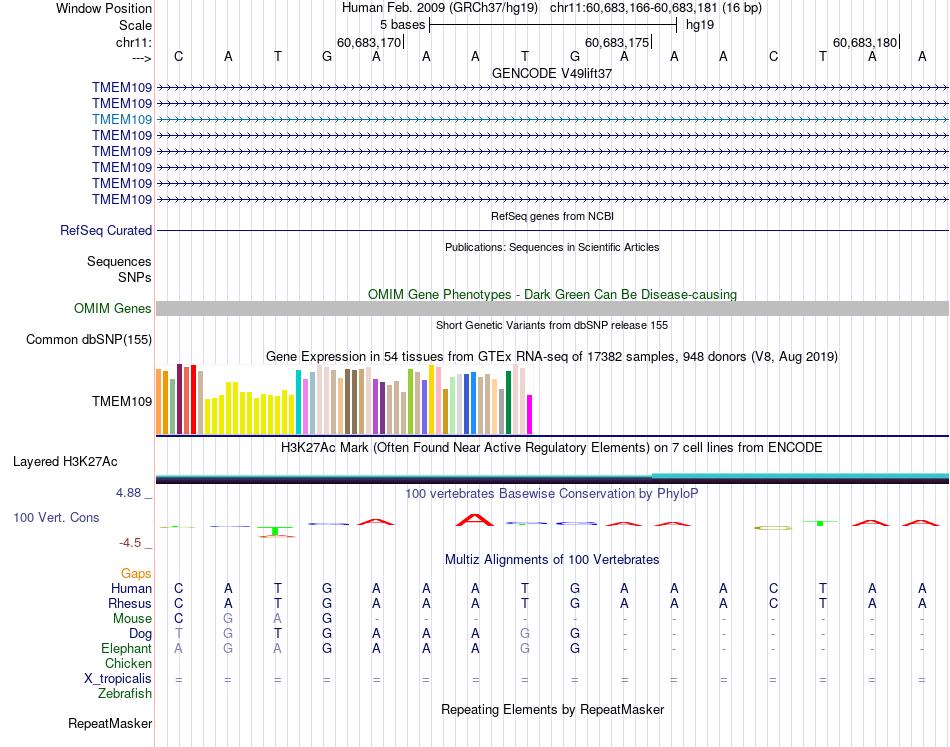Click the dark green bar in GTEx expression chart
Screen dimensions: 950x747
(x=509, y=402)
